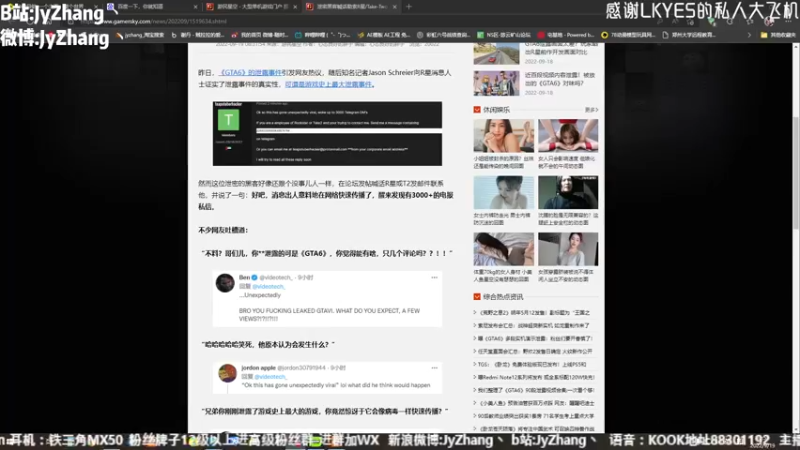Click the 更多 link in 休闲娱乐 section
Viewport: 800px width, 450px height.
(x=591, y=110)
